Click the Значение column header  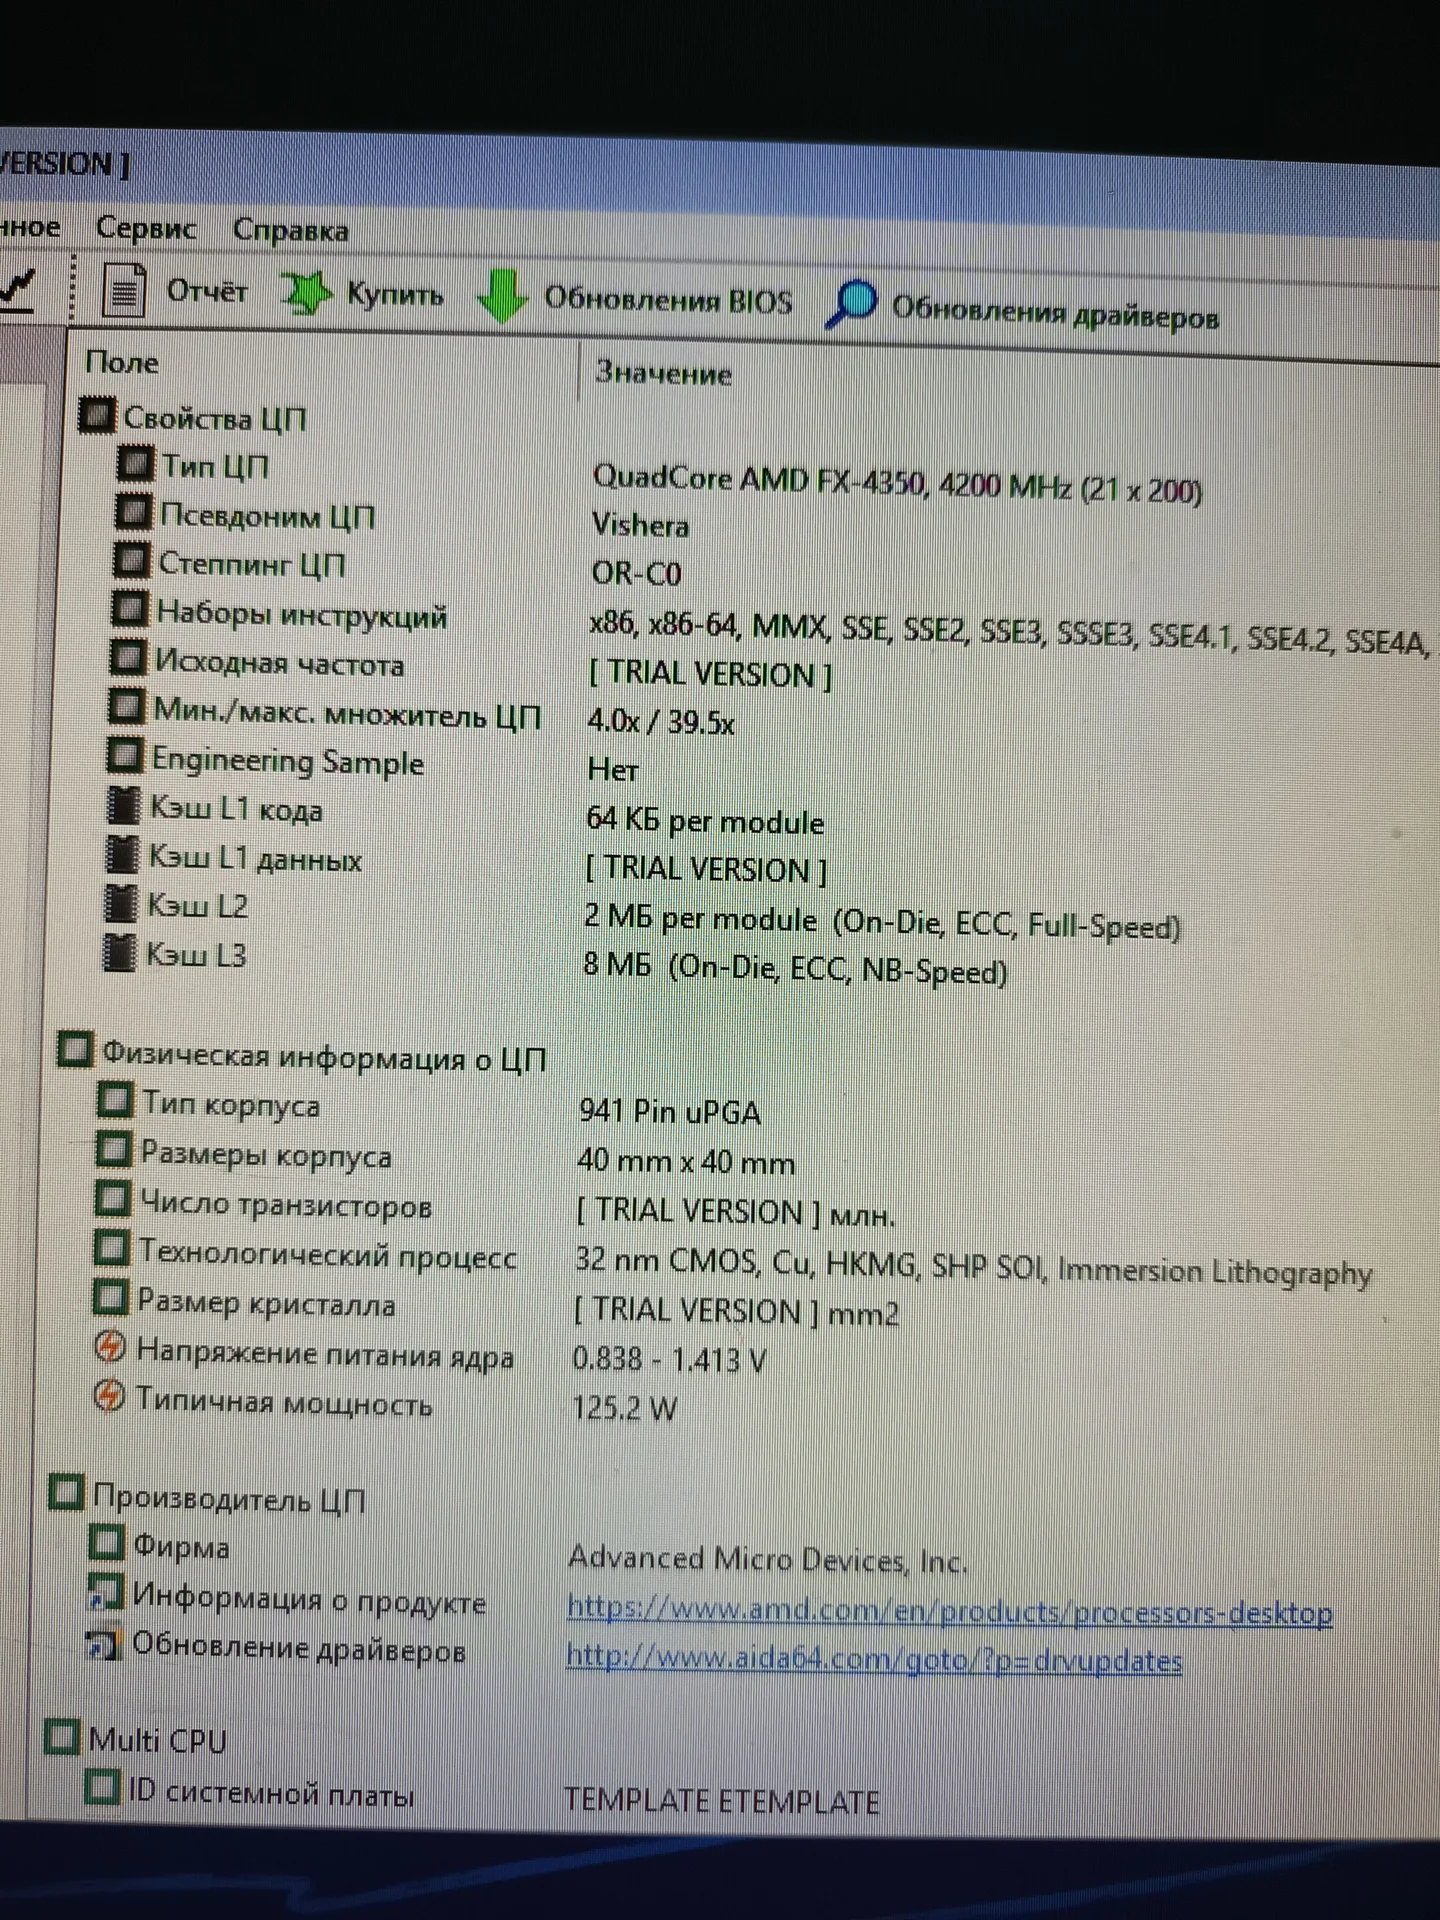[663, 373]
